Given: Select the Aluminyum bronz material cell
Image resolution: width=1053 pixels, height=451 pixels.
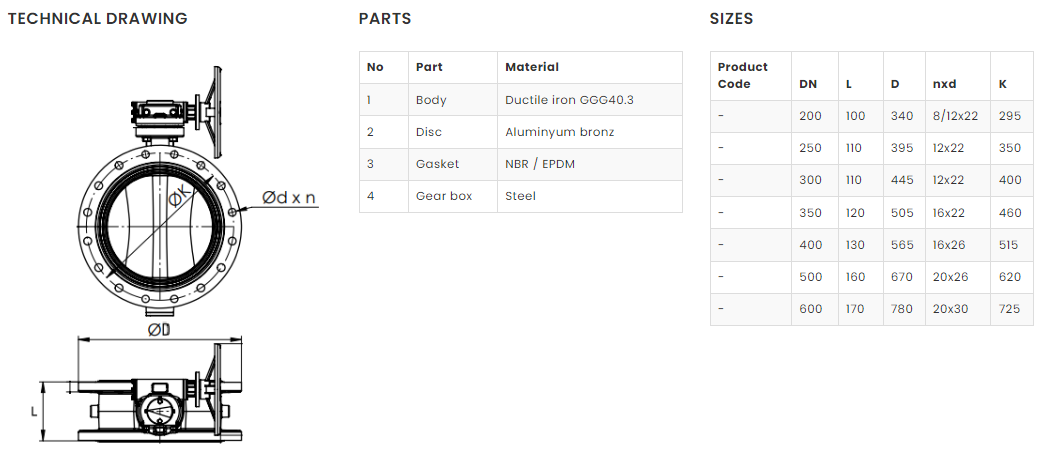Looking at the screenshot, I should point(559,132).
